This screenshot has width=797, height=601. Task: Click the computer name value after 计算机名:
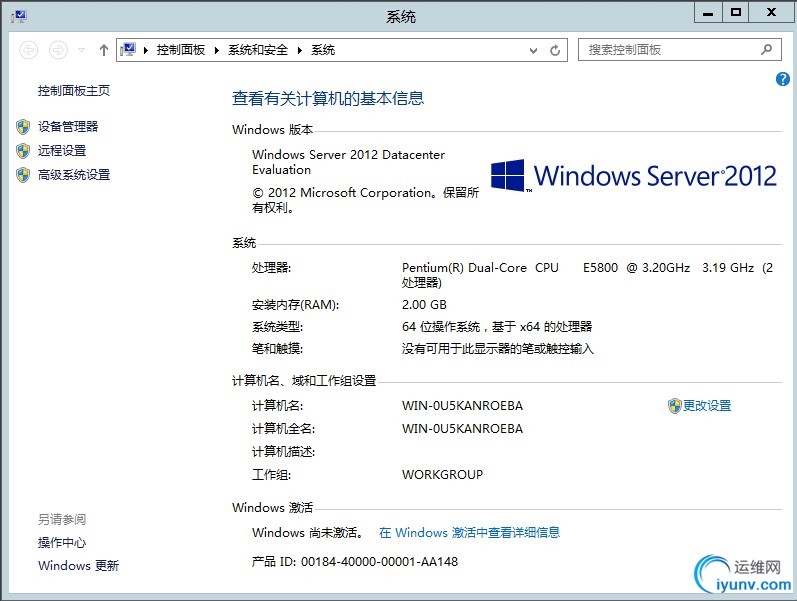pyautogui.click(x=462, y=406)
